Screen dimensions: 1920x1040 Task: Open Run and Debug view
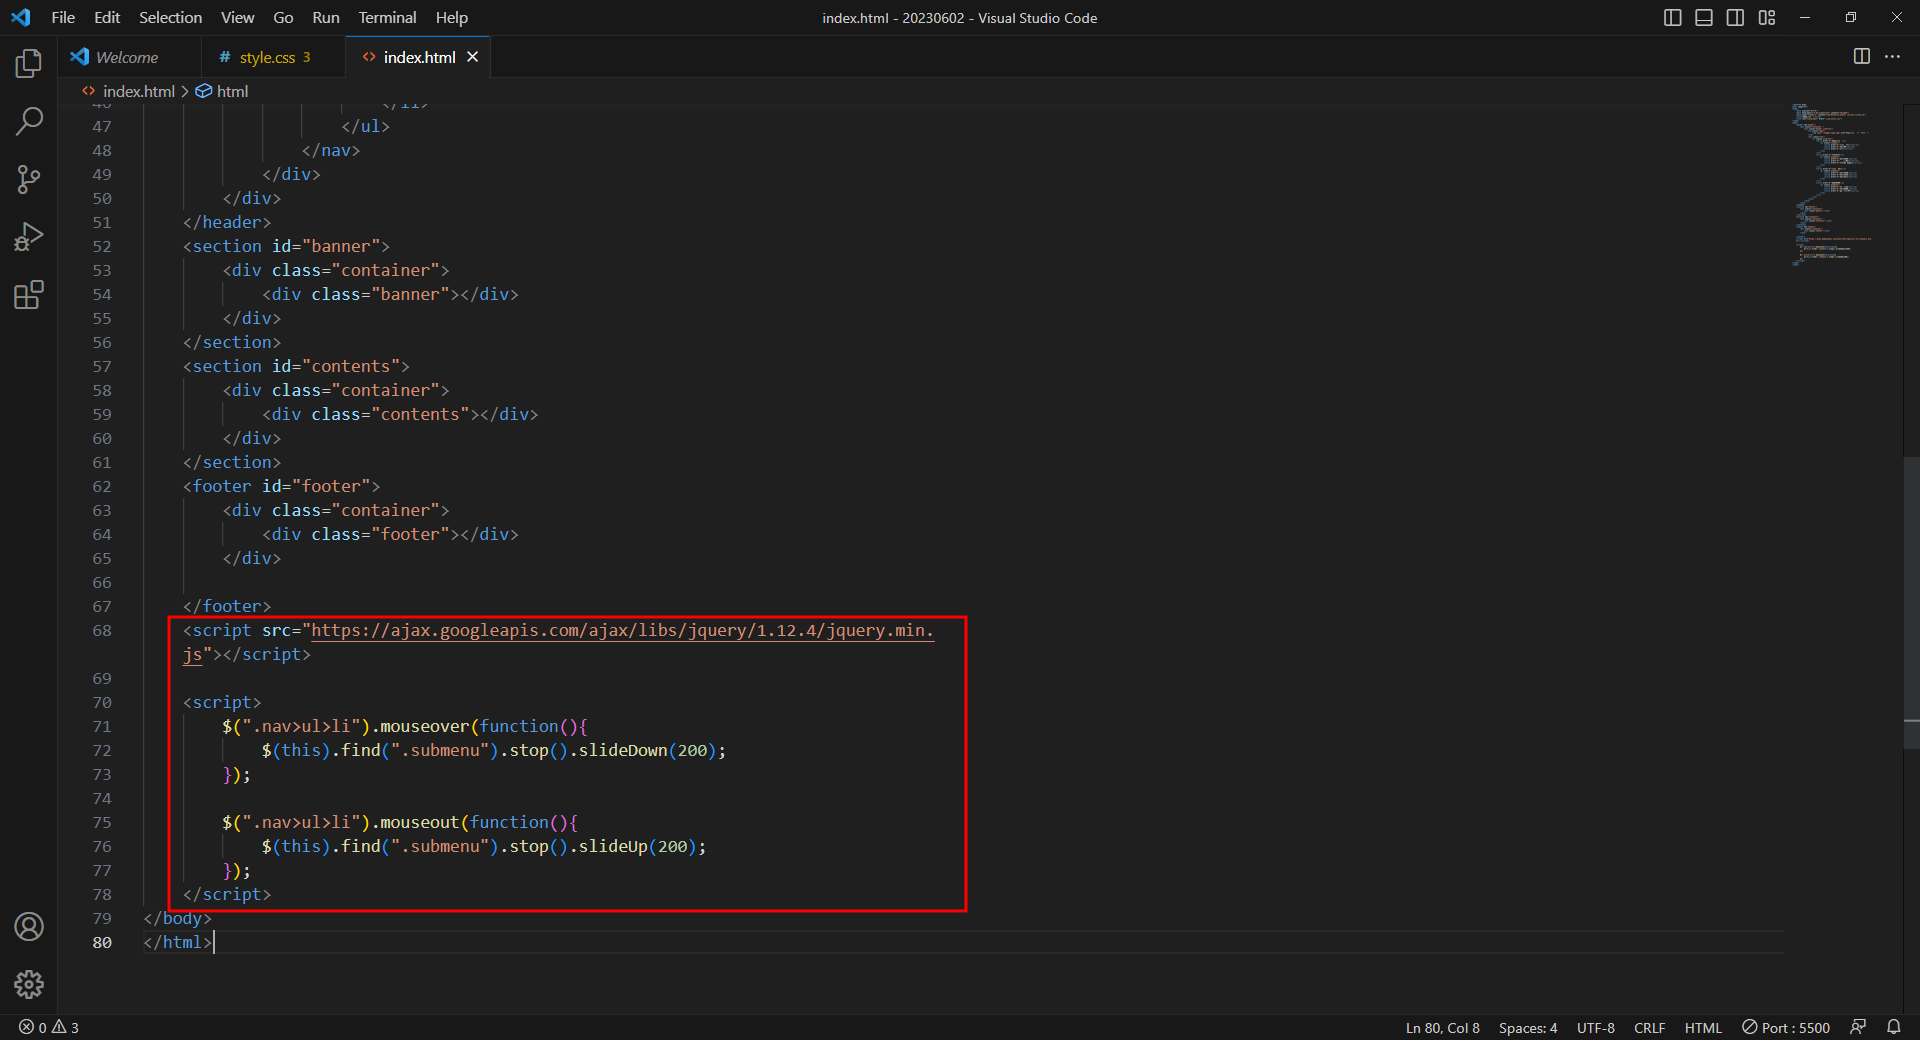29,237
